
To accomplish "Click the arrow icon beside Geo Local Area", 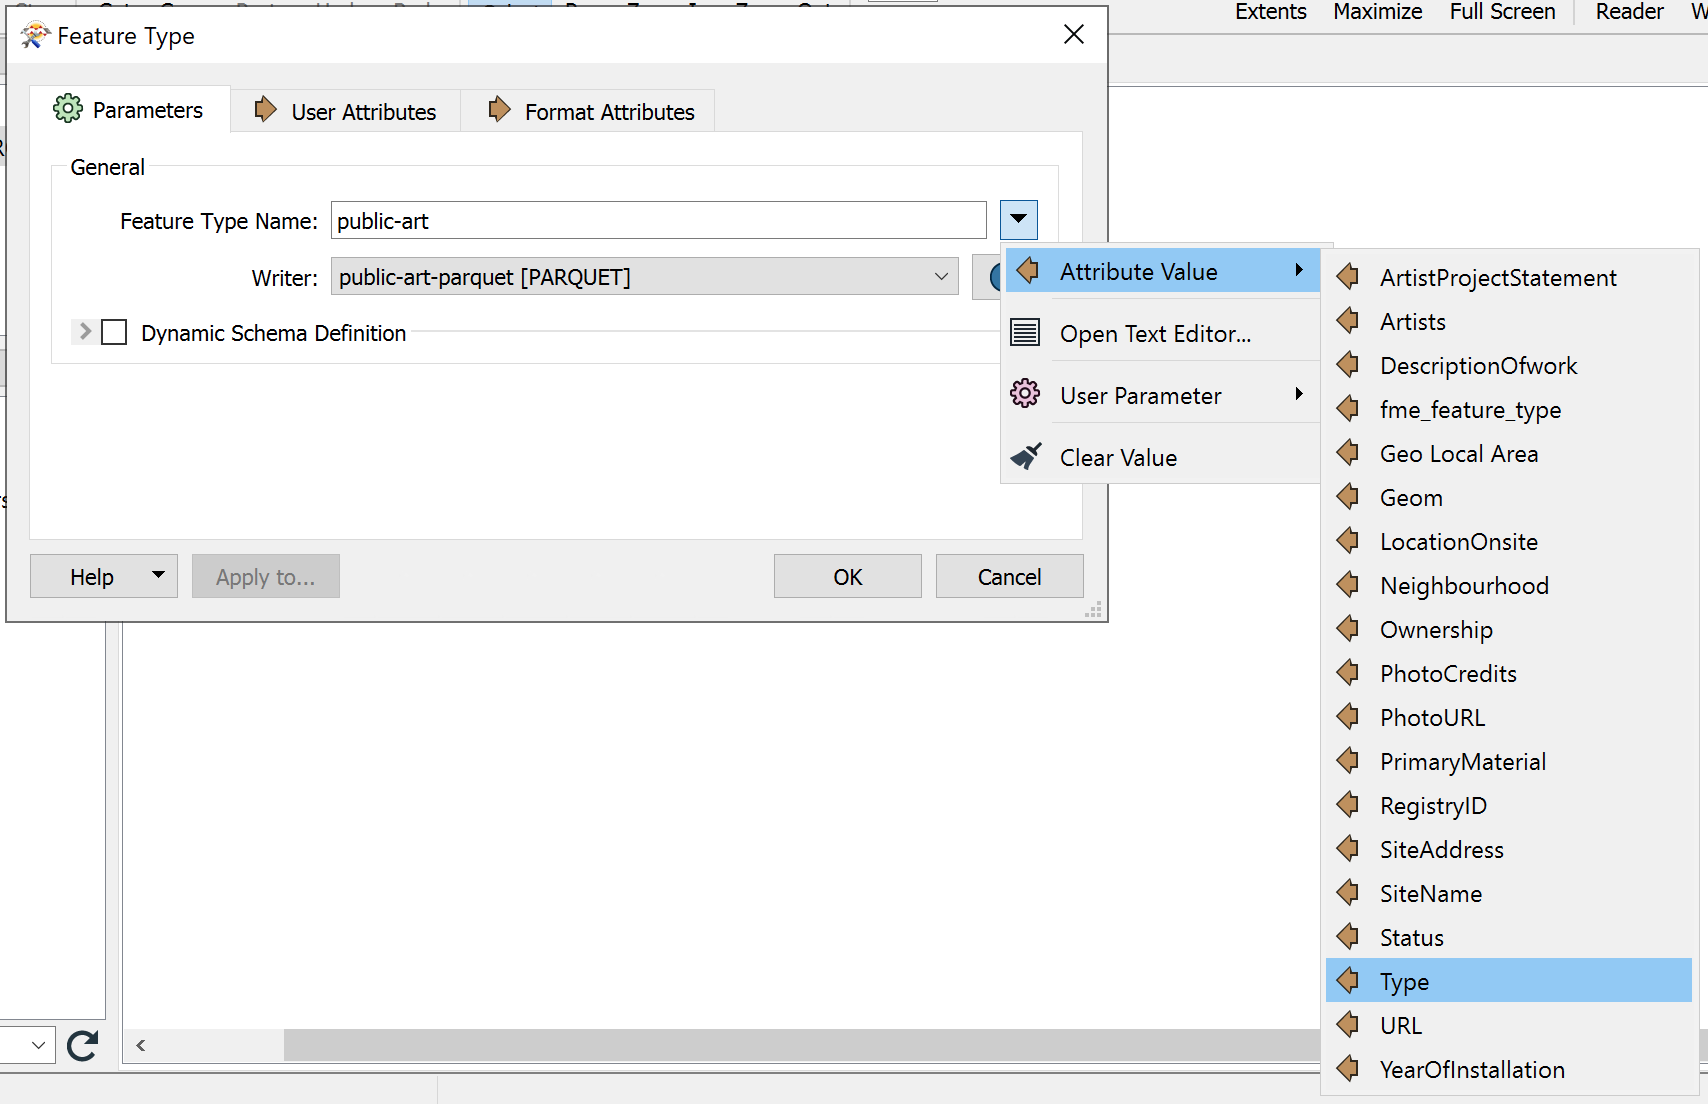I will 1348,452.
